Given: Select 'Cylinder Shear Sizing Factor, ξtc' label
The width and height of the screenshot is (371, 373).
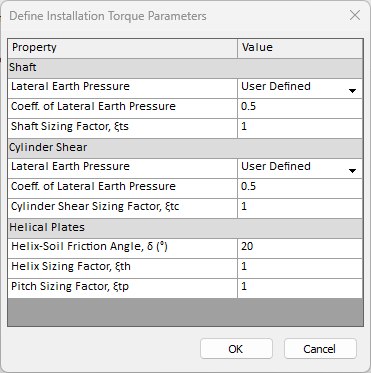Looking at the screenshot, I should click(95, 206).
